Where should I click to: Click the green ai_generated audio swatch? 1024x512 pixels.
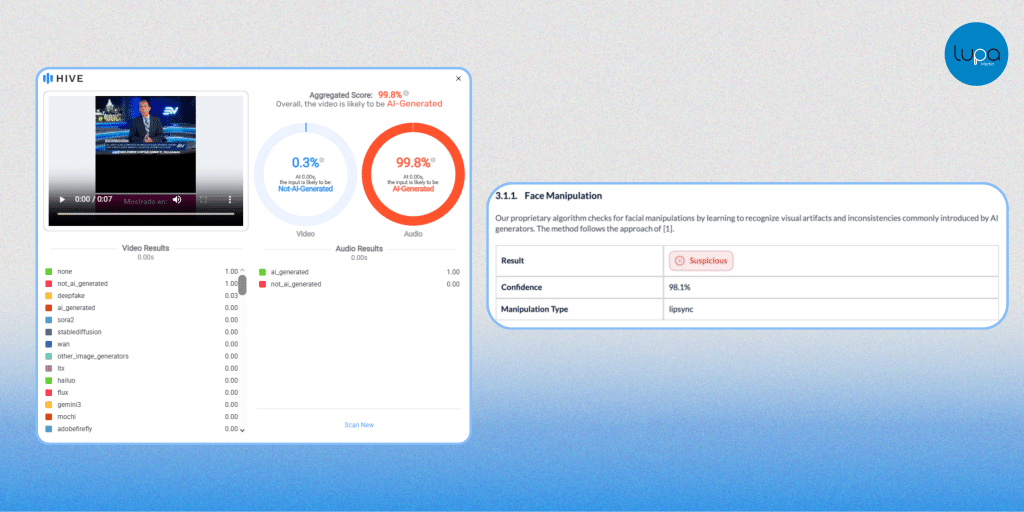[263, 272]
